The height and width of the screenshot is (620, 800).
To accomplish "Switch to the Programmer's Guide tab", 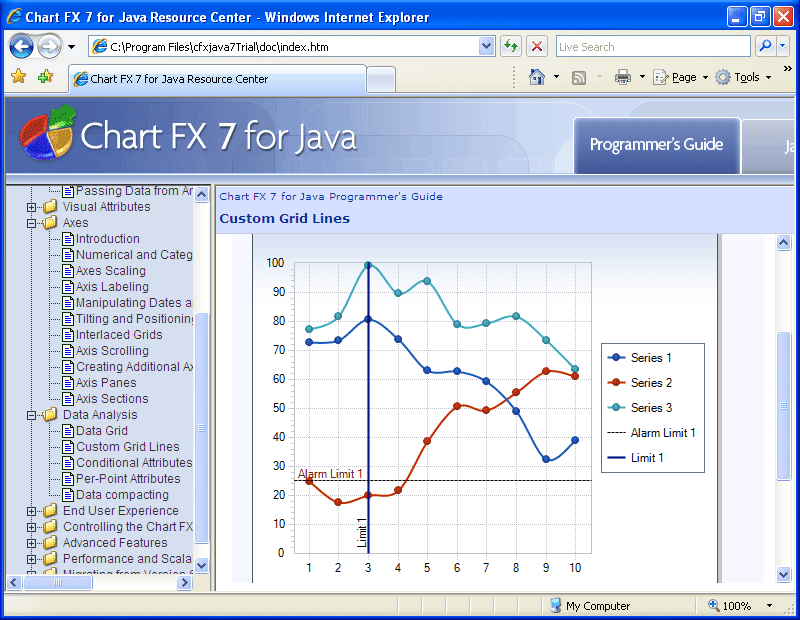I will click(657, 145).
